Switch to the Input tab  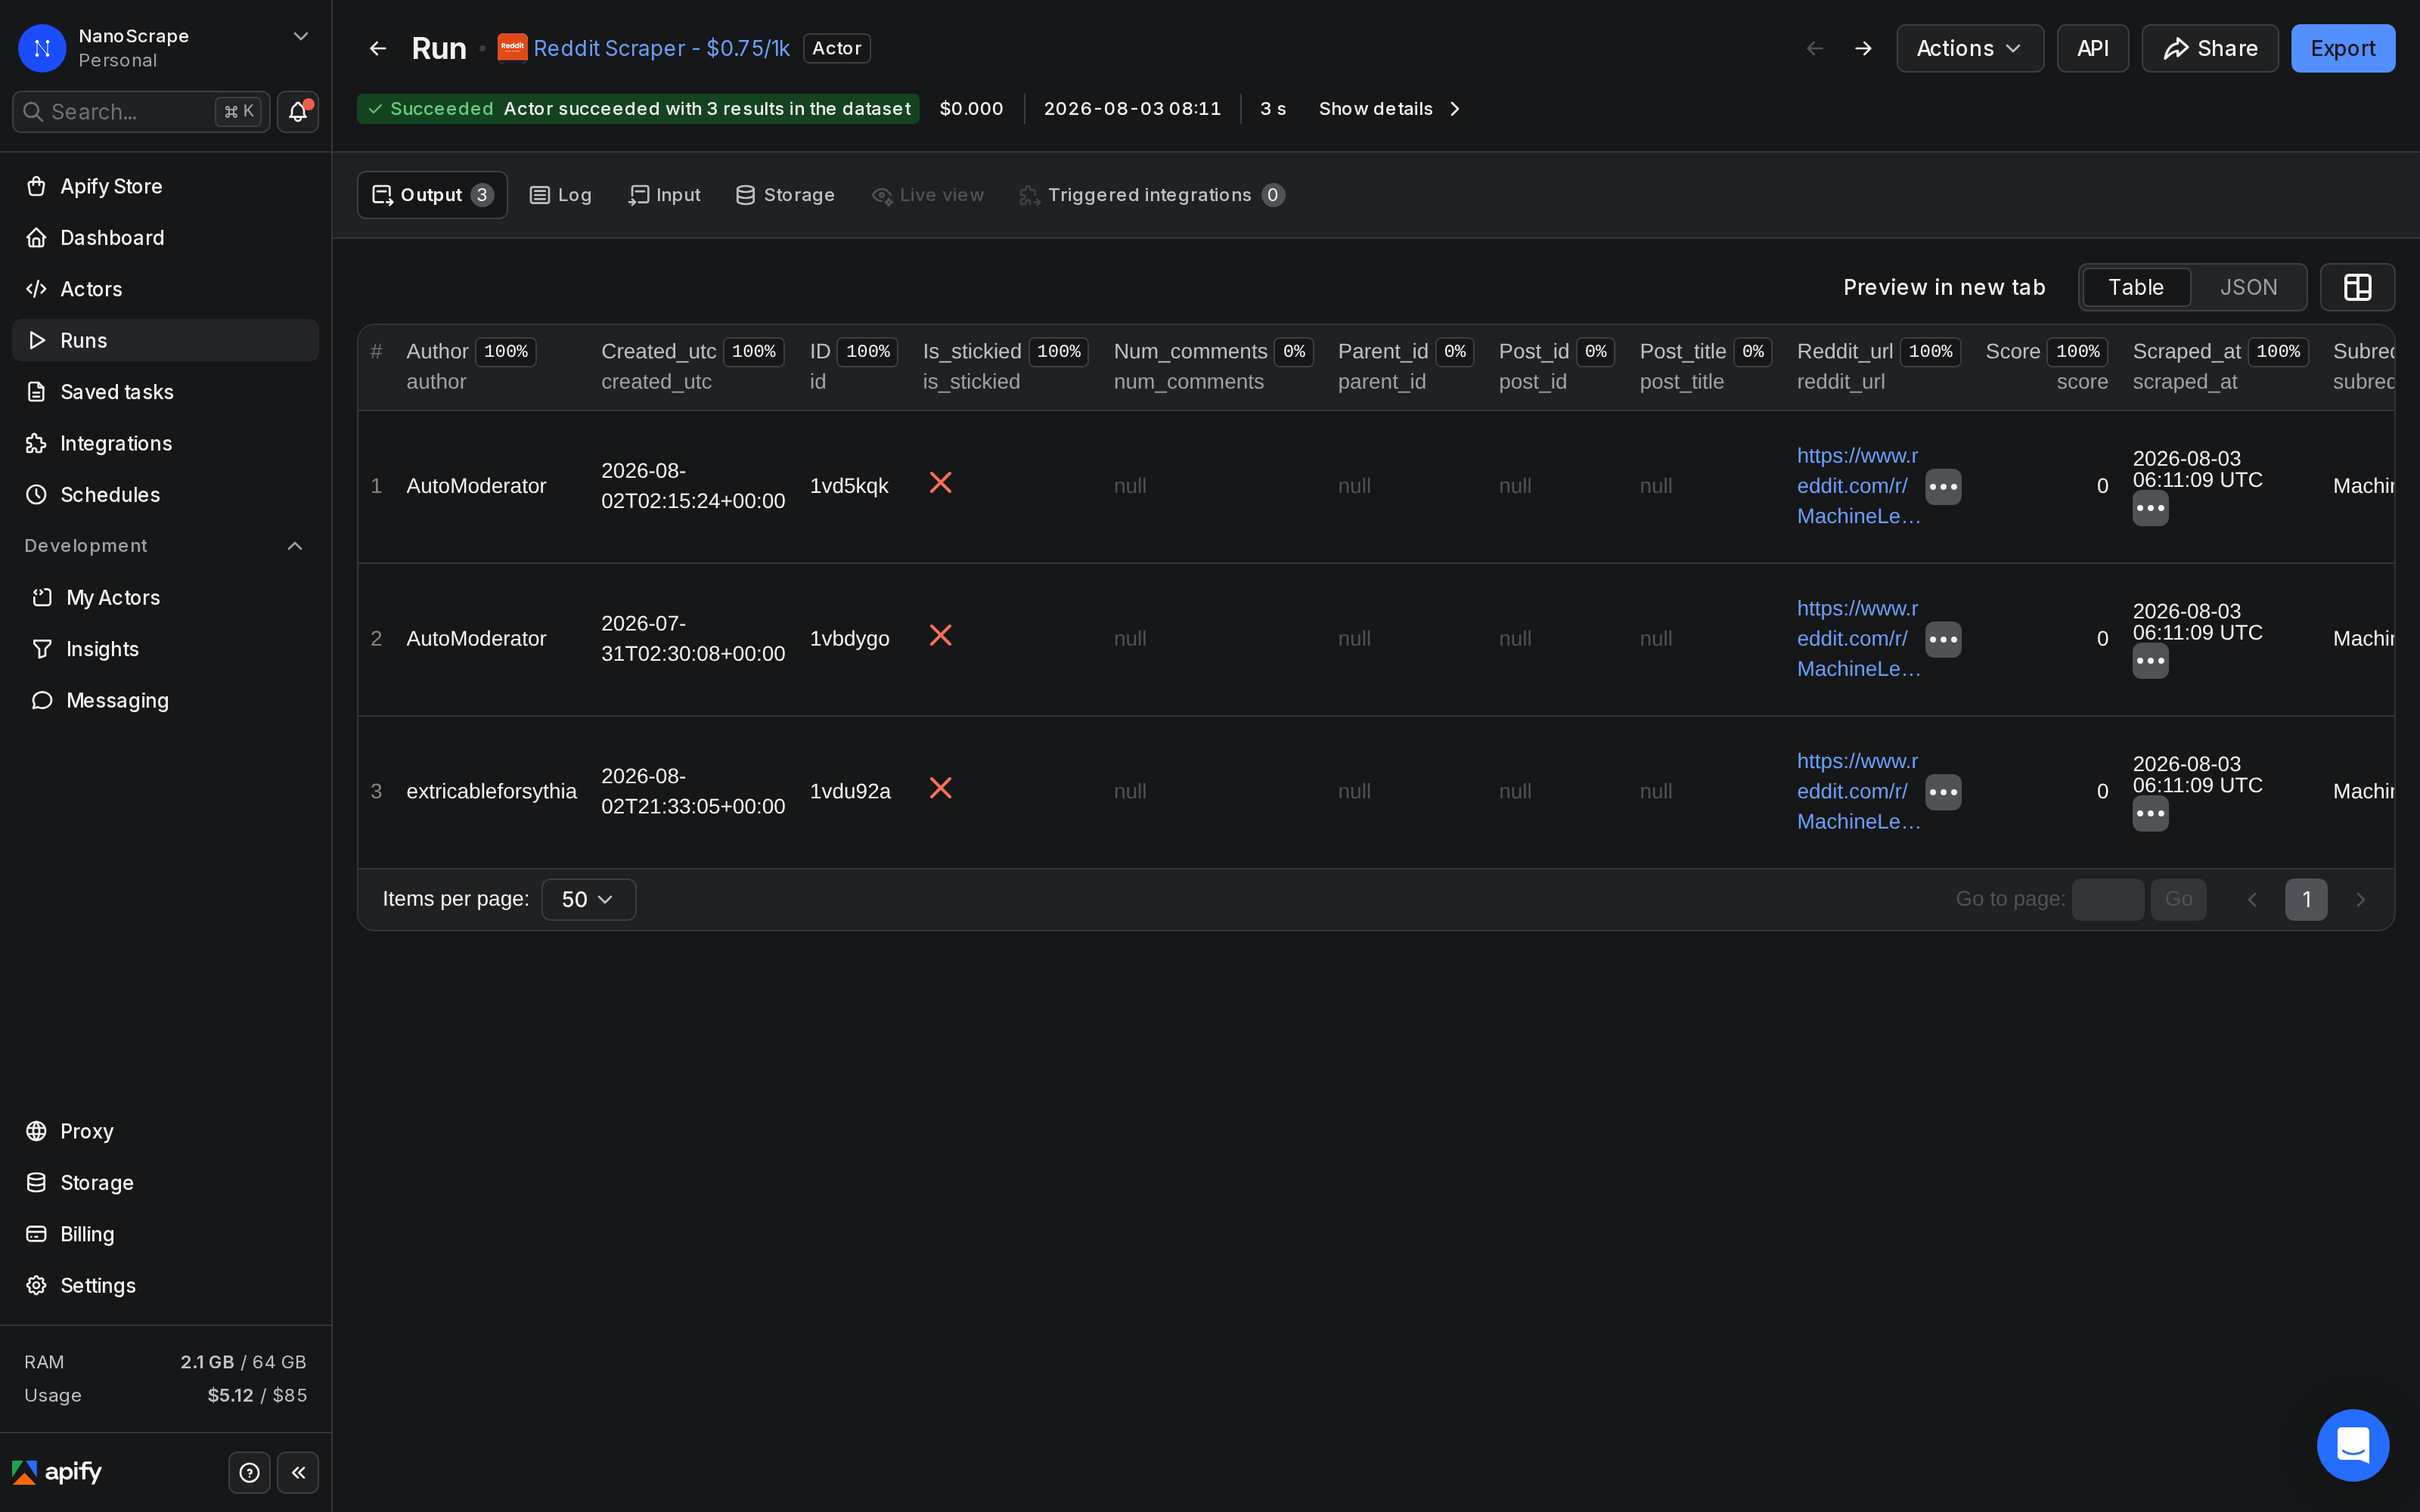click(664, 195)
